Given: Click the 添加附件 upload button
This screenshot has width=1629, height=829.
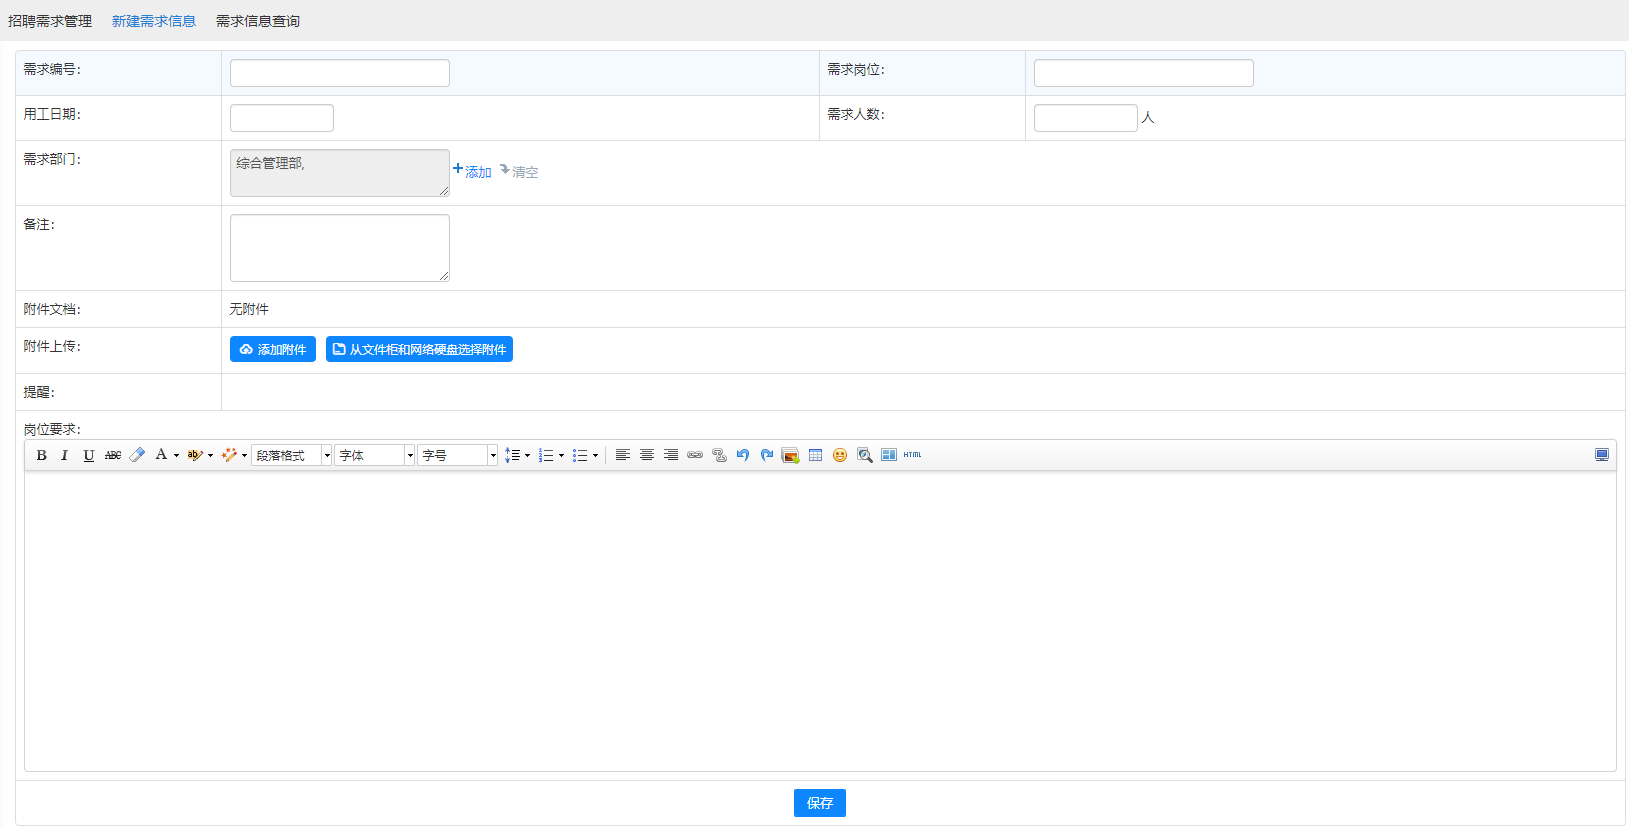Looking at the screenshot, I should 273,349.
